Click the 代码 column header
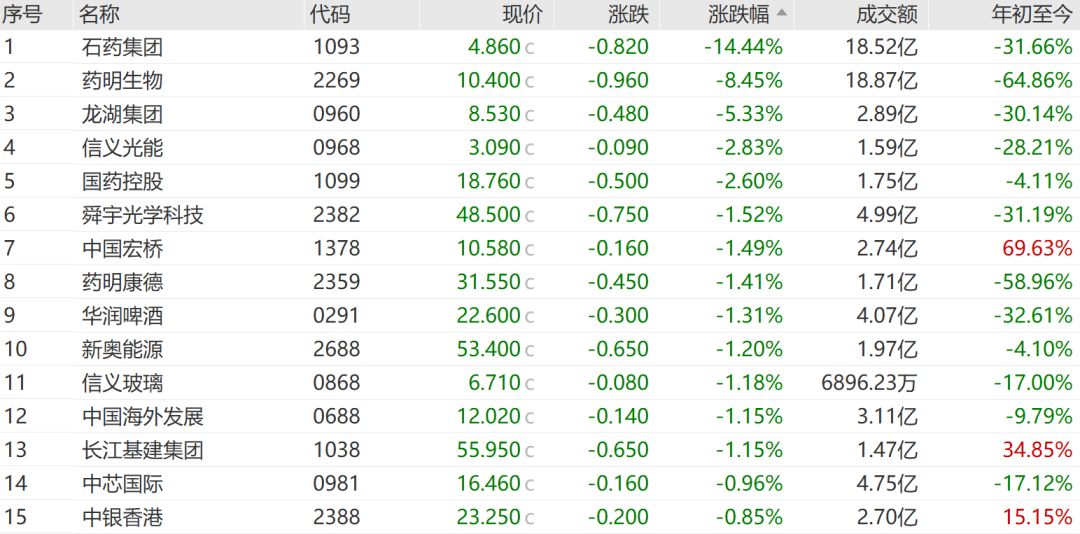The height and width of the screenshot is (534, 1080). pos(330,14)
